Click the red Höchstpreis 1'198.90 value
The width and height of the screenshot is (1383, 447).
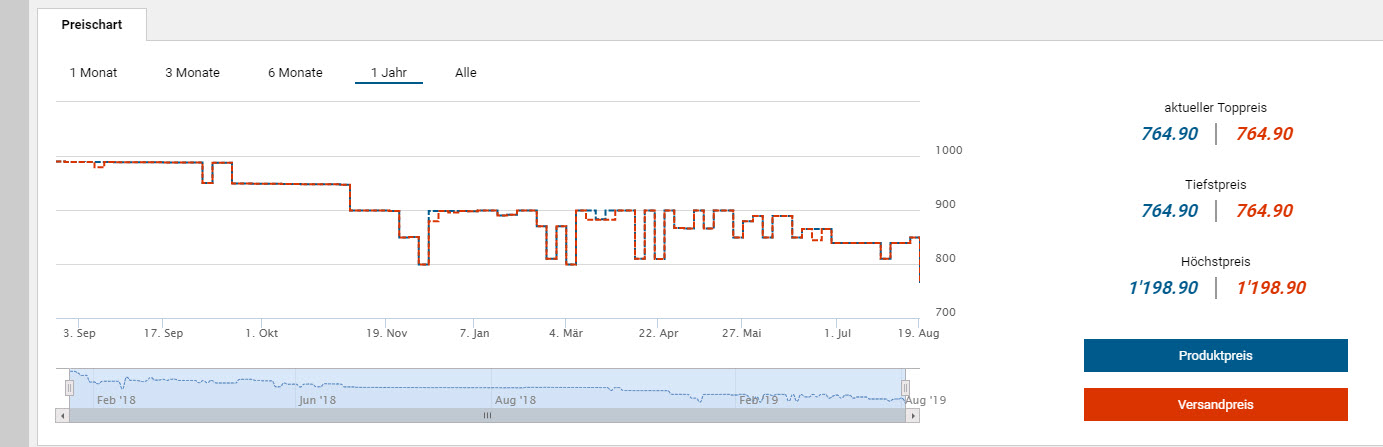1270,288
